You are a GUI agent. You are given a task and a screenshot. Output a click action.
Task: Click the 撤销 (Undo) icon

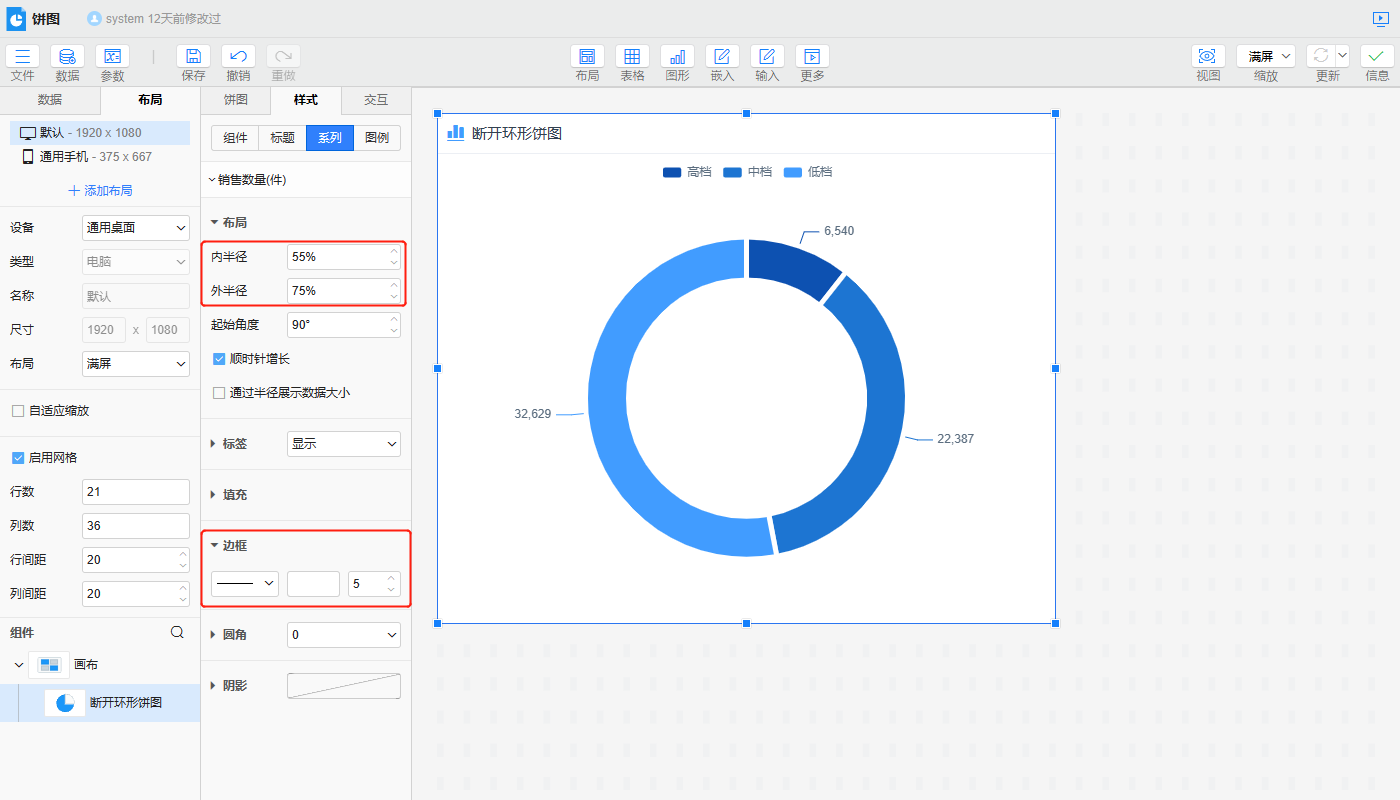pyautogui.click(x=238, y=57)
